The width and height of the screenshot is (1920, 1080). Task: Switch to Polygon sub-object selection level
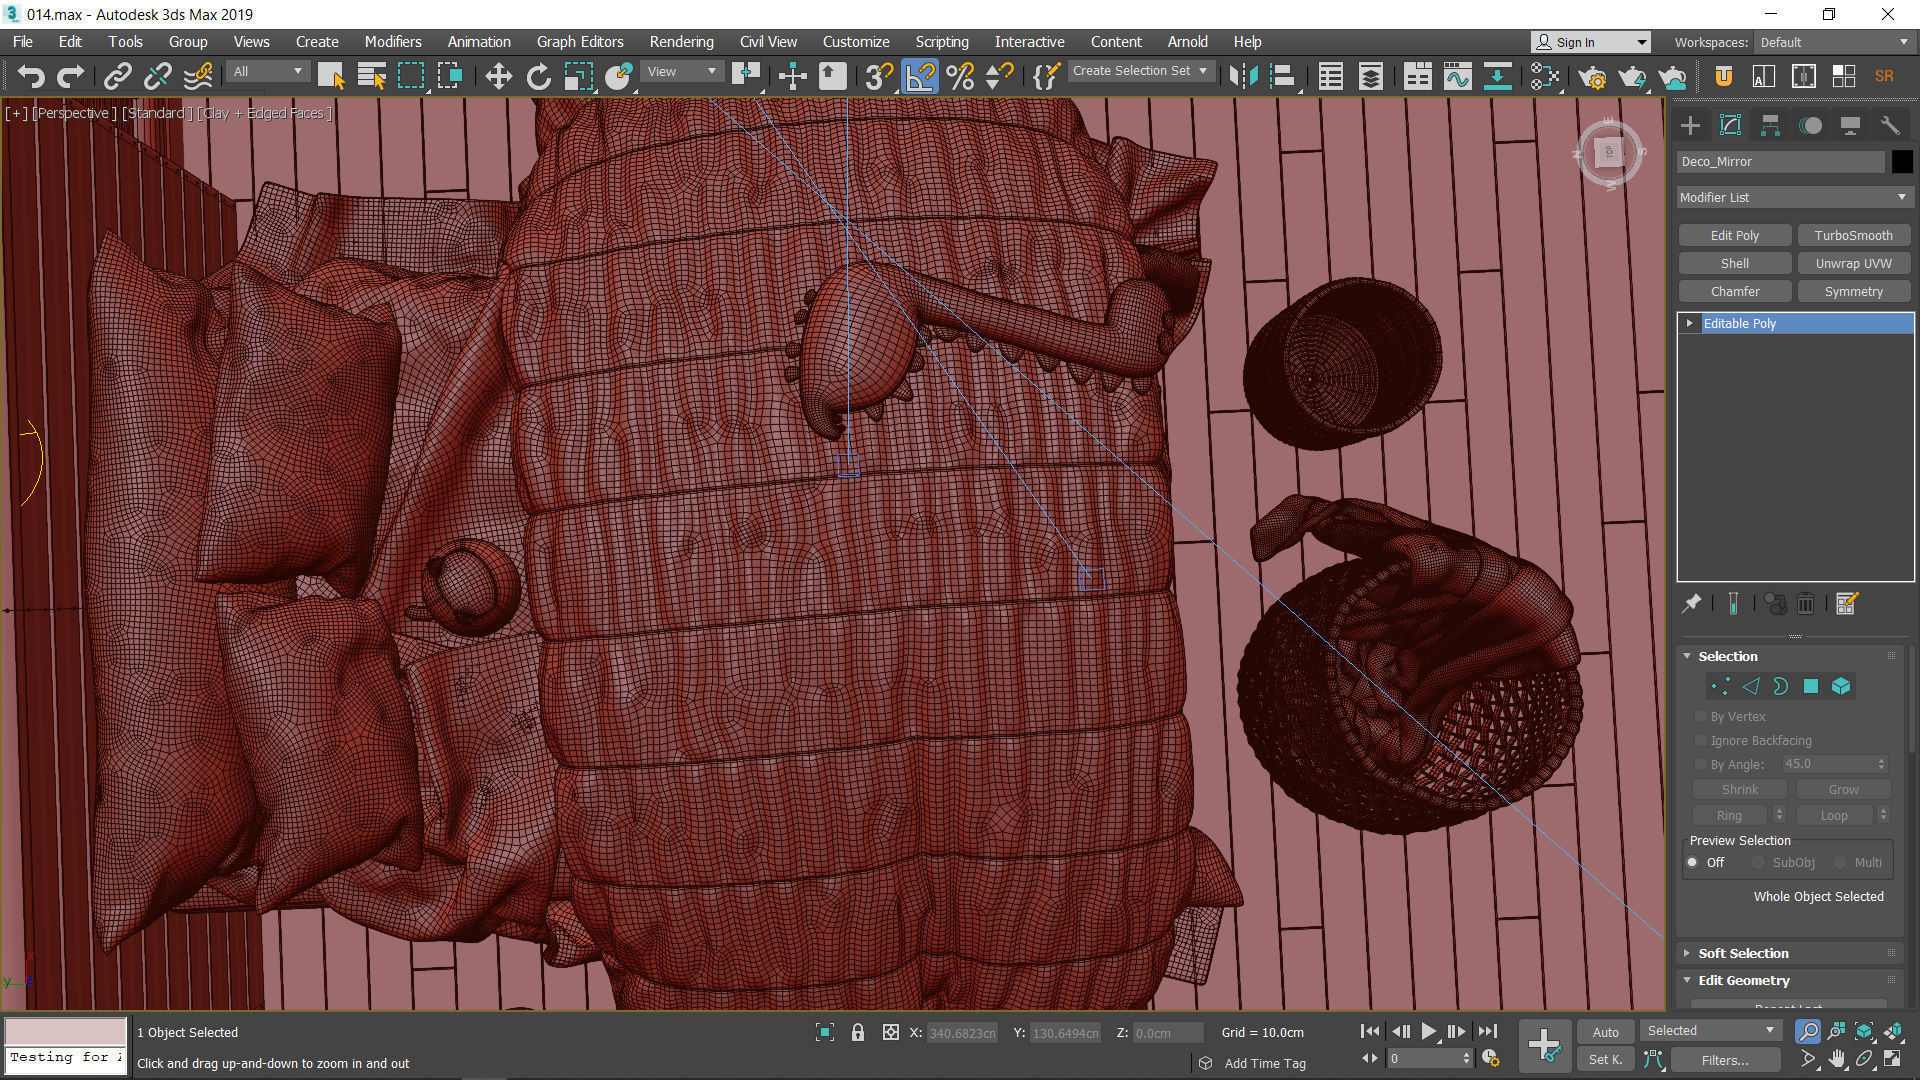(x=1810, y=686)
